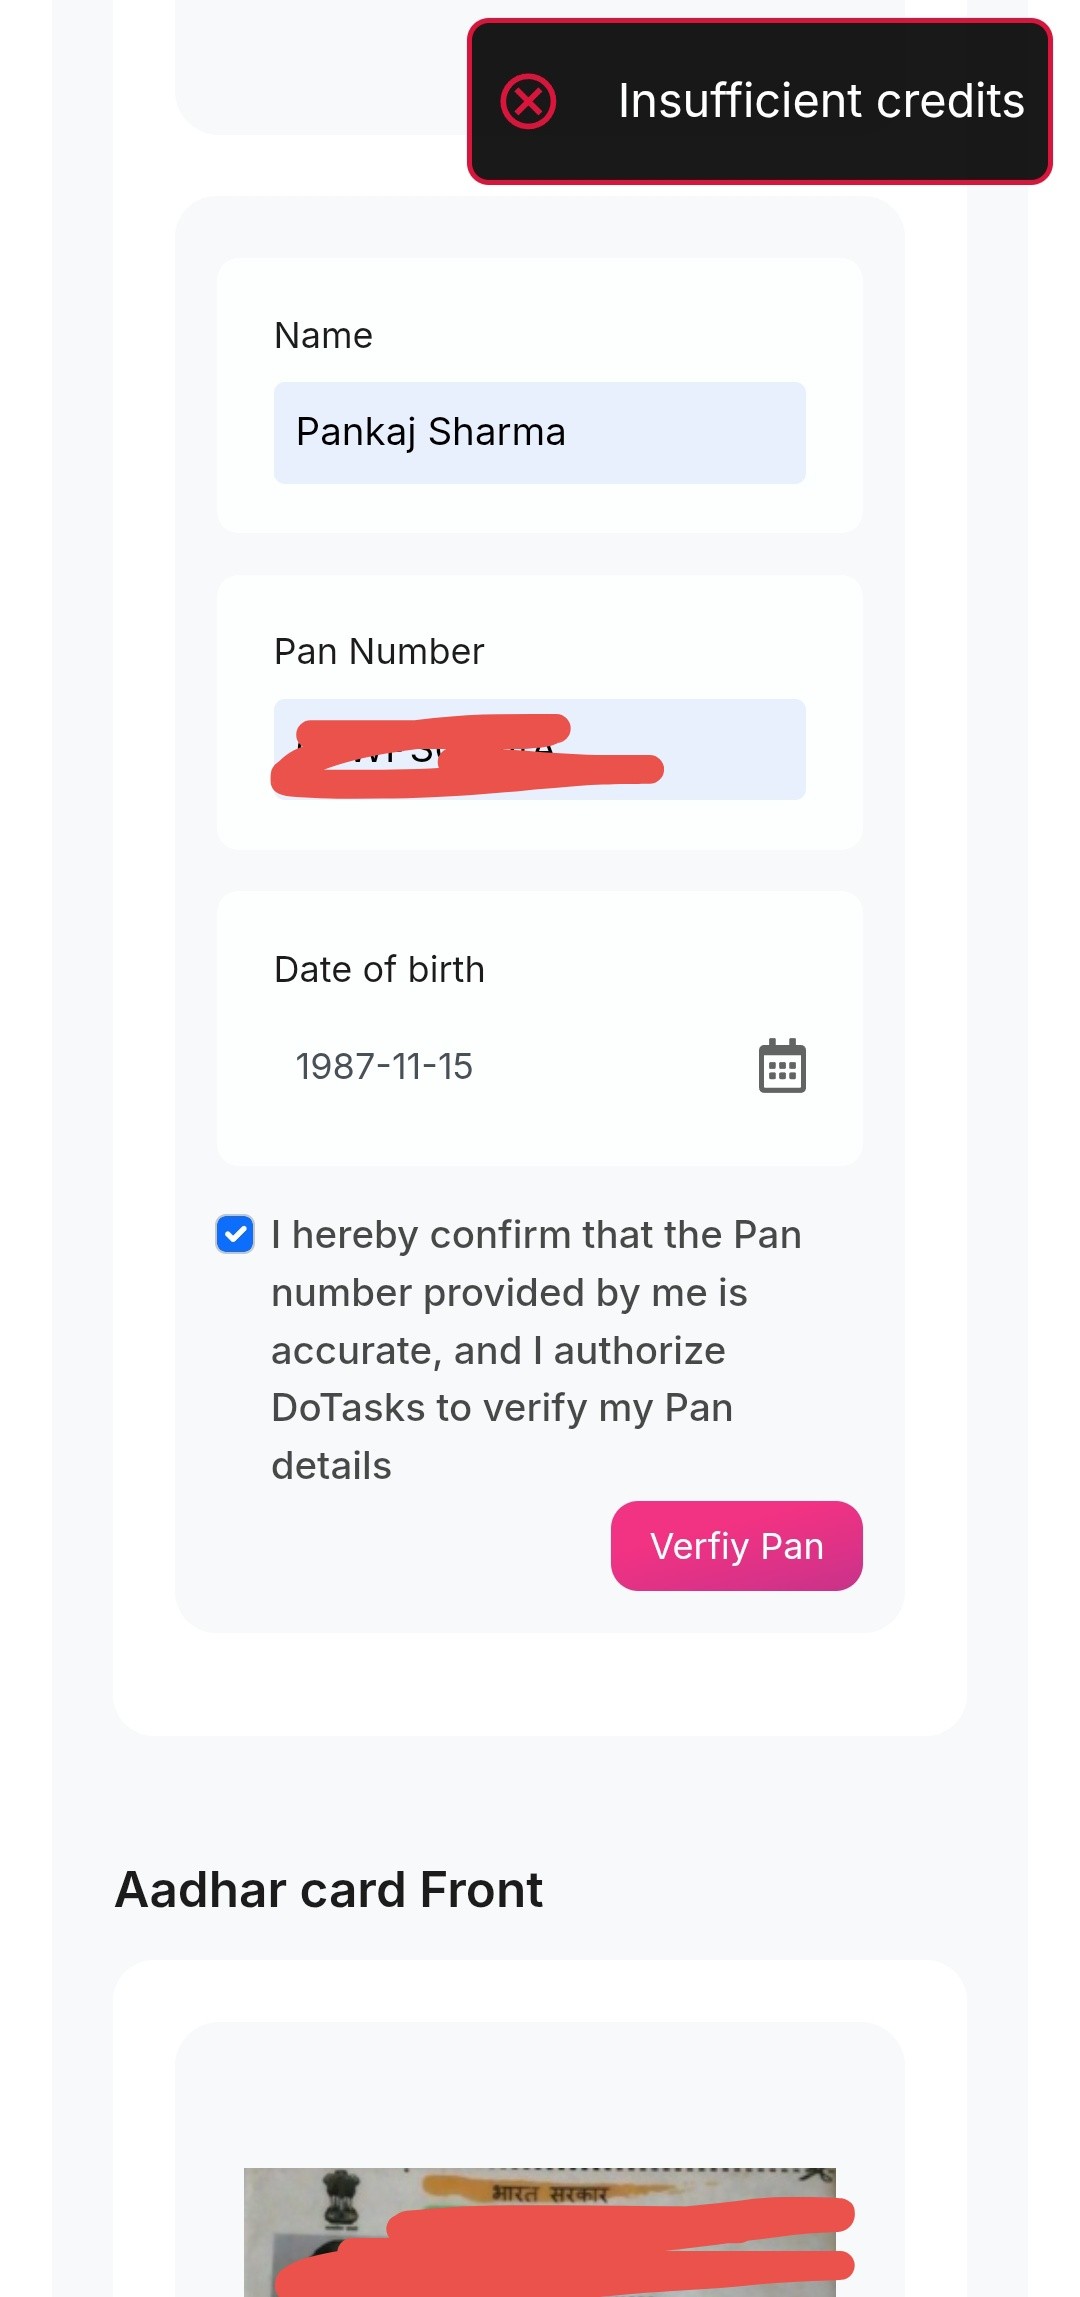
Task: Click the Aadhar card Front heading
Action: pos(329,1890)
